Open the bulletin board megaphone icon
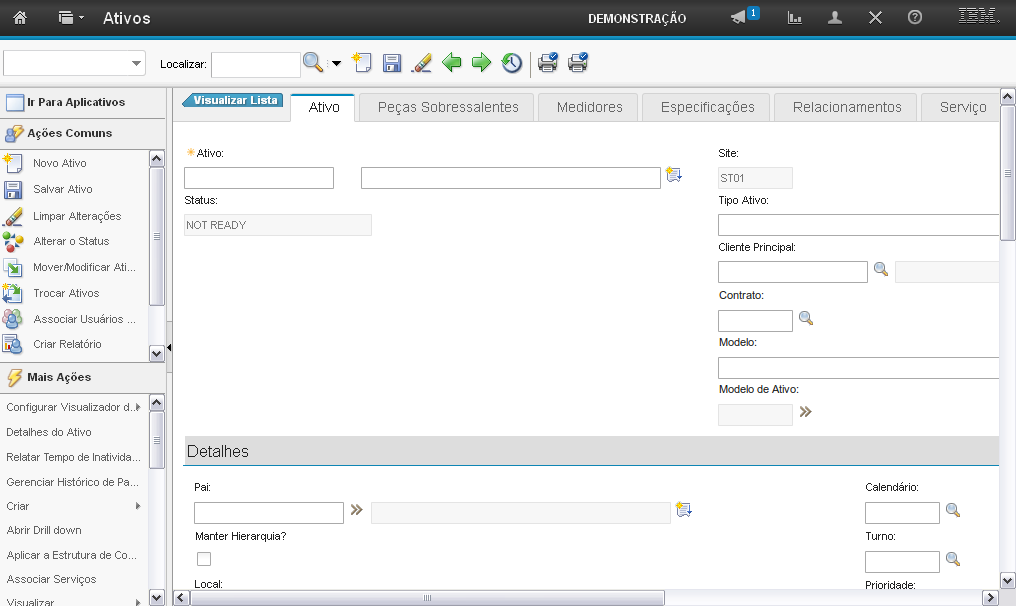The height and width of the screenshot is (607, 1016). [739, 18]
